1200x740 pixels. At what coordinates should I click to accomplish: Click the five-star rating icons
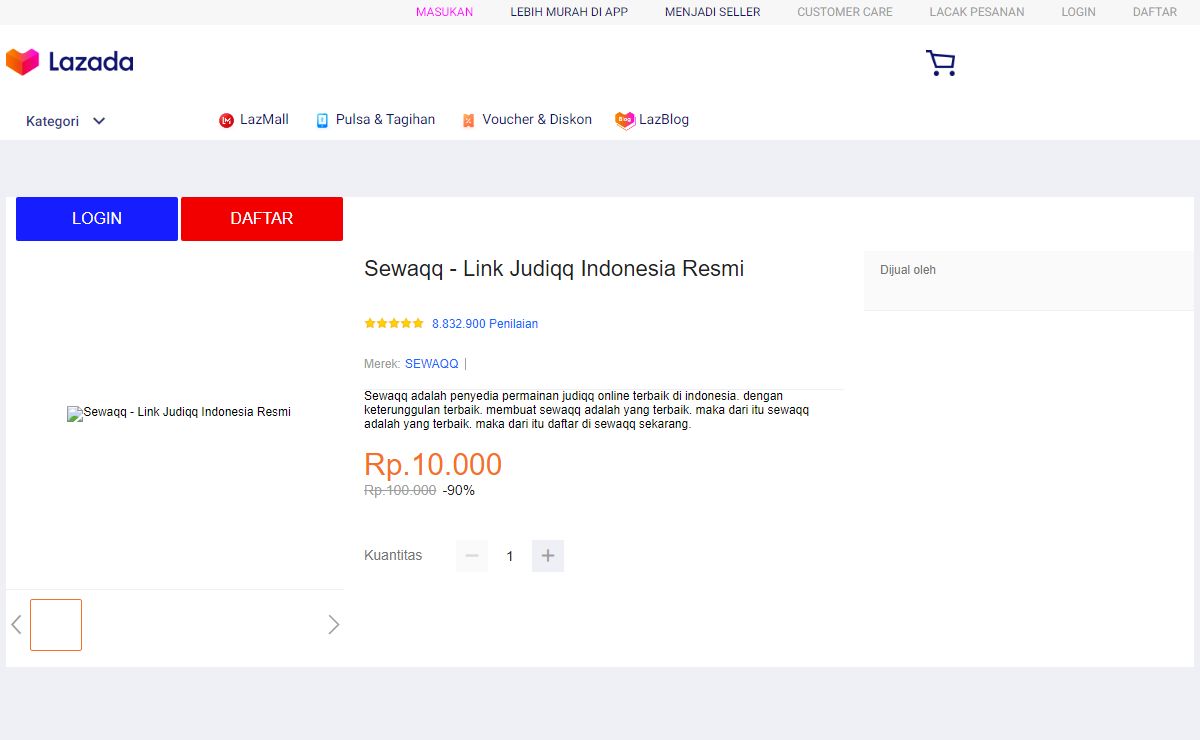coord(394,324)
